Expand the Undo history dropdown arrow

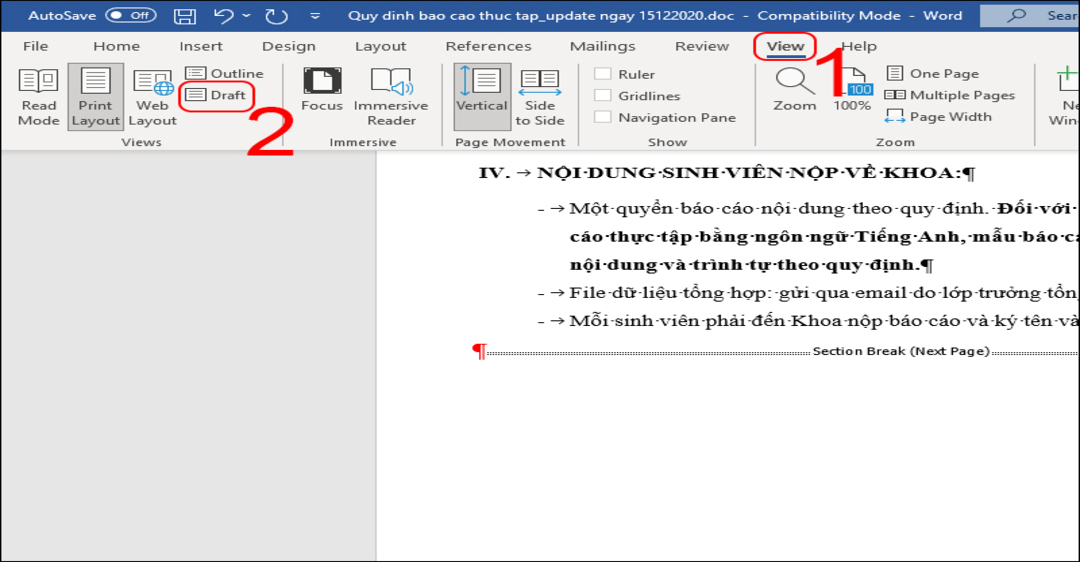(x=246, y=16)
